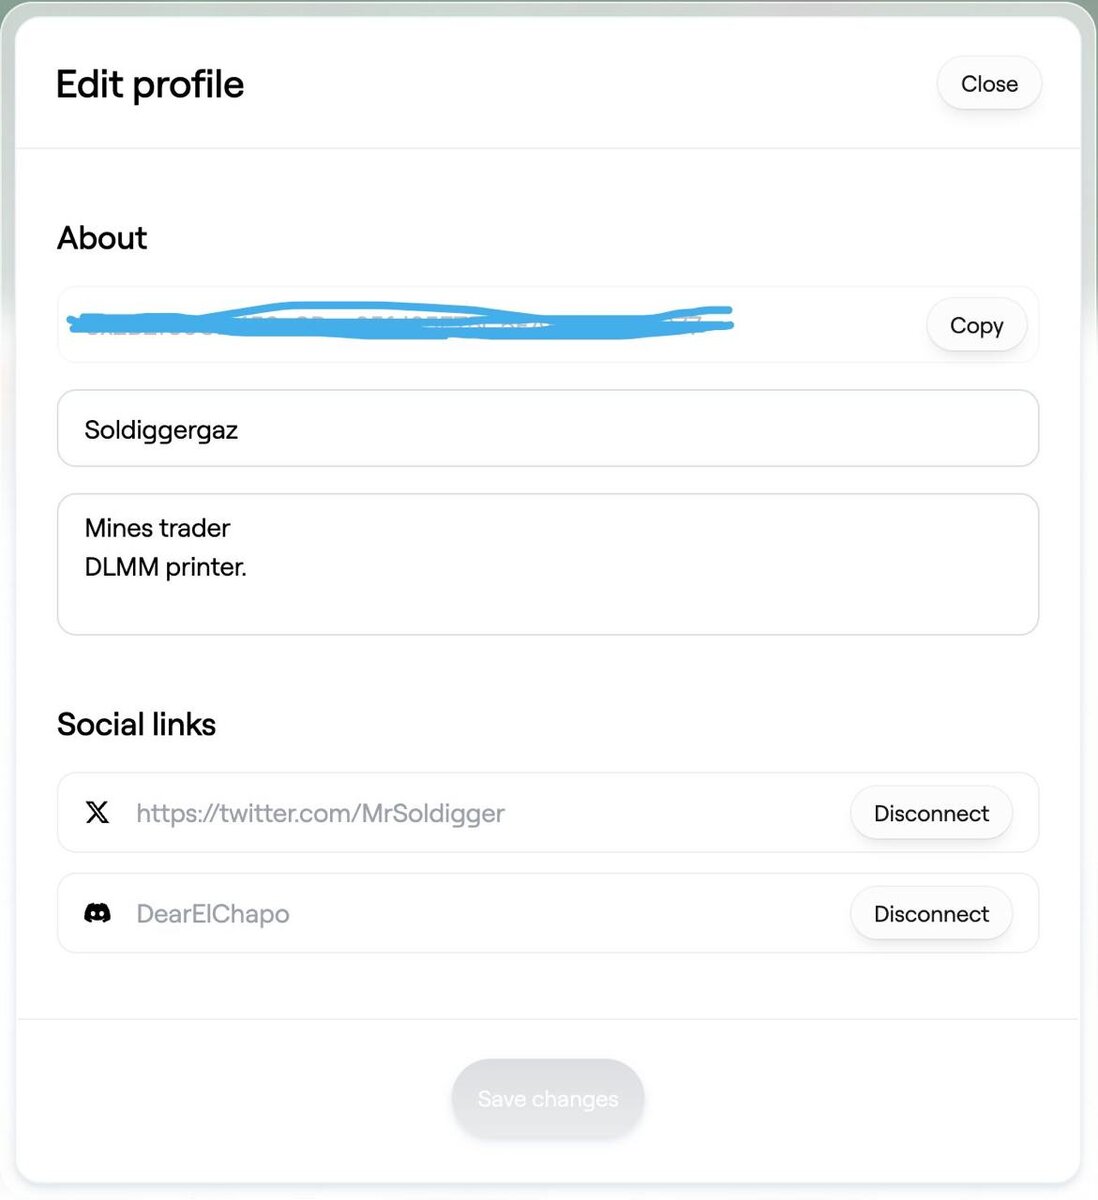Click the Social links section heading

point(136,724)
